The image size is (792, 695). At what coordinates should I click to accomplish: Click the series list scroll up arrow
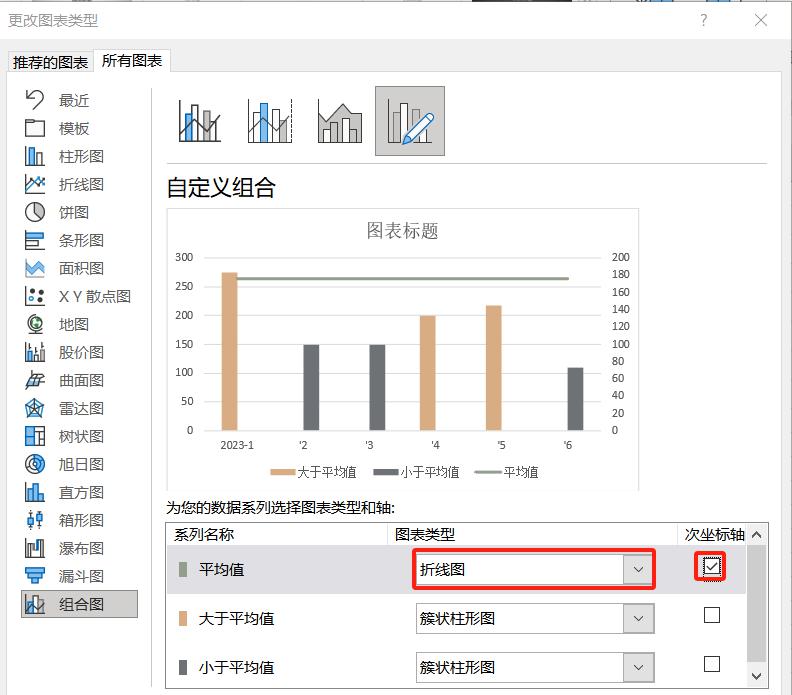click(x=756, y=534)
